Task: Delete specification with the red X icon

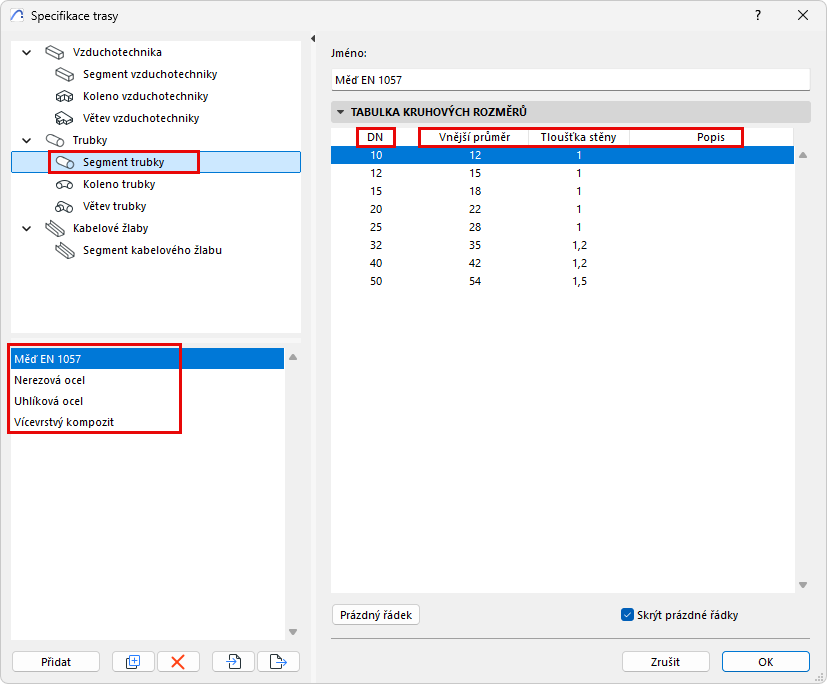Action: point(178,661)
